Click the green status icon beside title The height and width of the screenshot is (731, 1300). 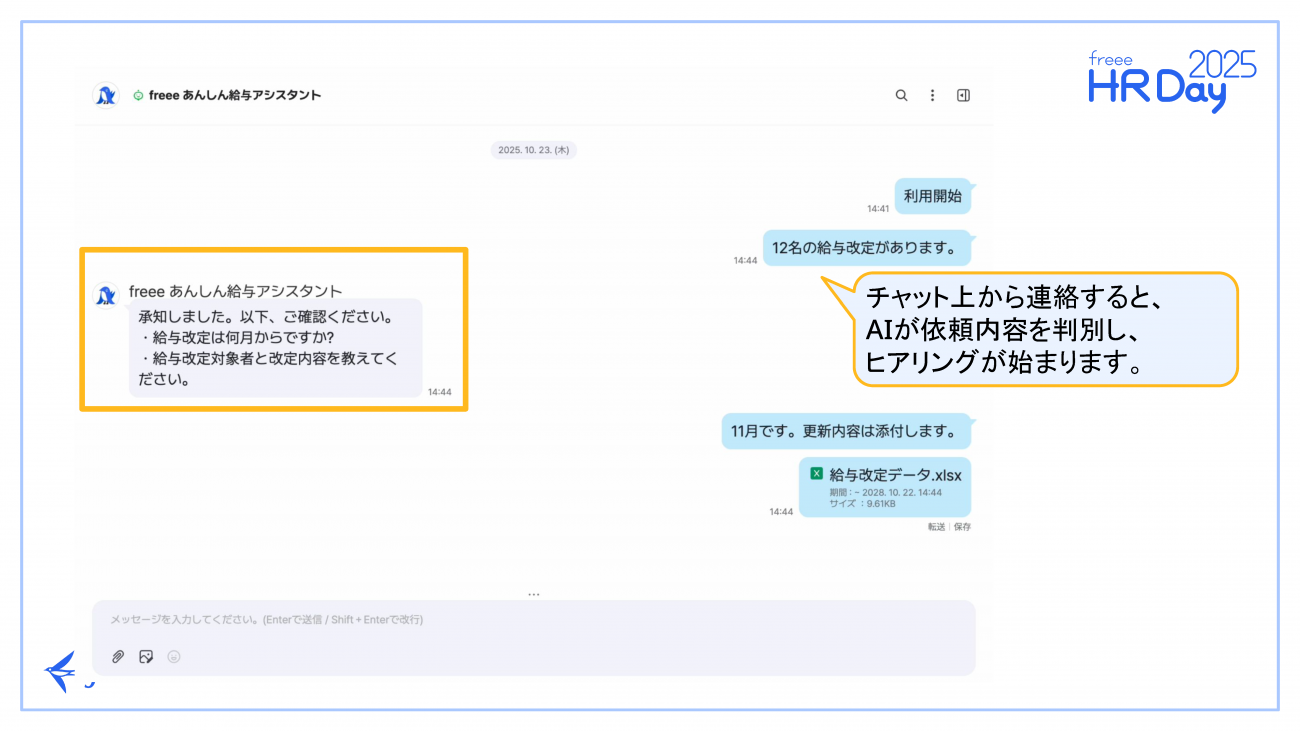[x=138, y=96]
